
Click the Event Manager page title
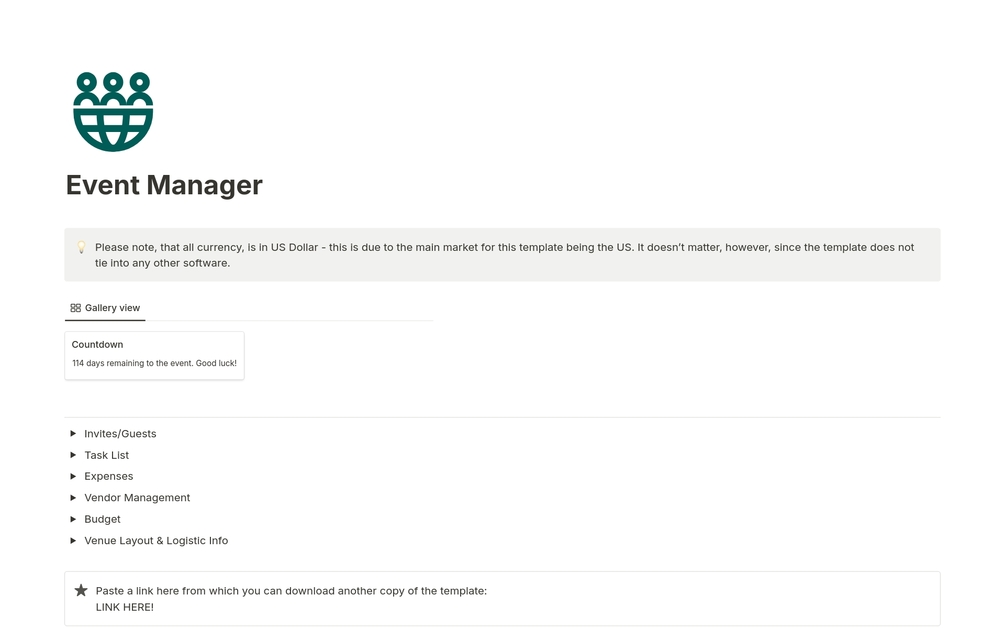tap(164, 185)
